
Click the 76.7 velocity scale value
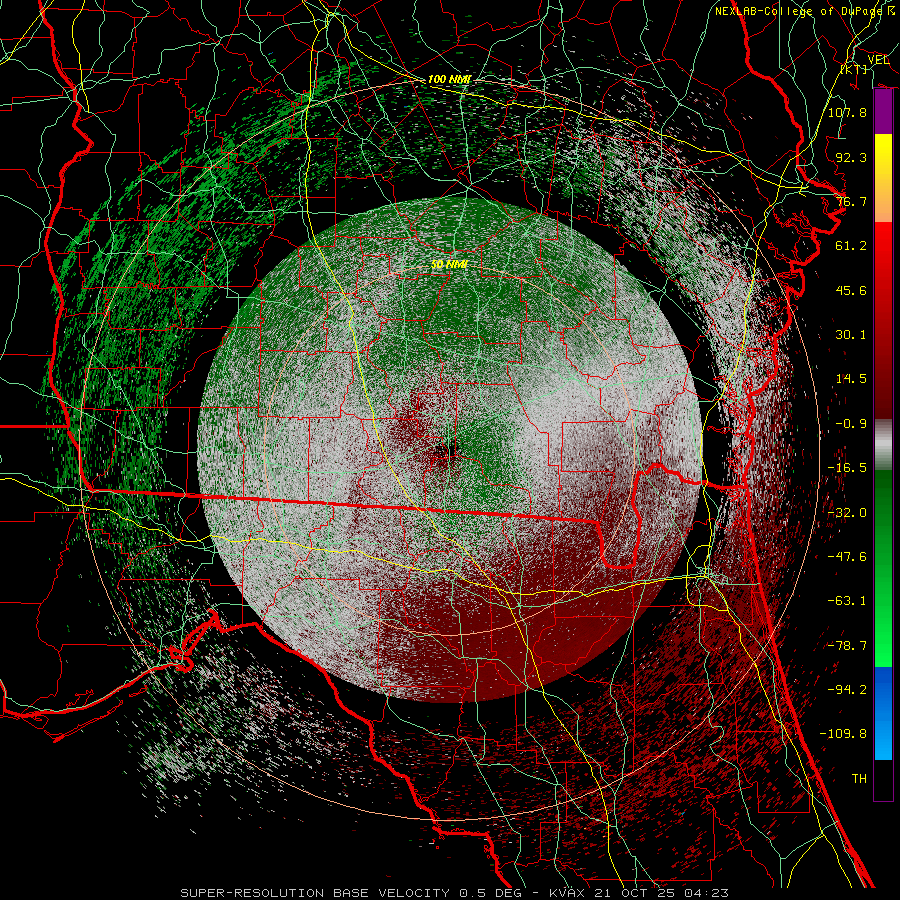point(851,201)
